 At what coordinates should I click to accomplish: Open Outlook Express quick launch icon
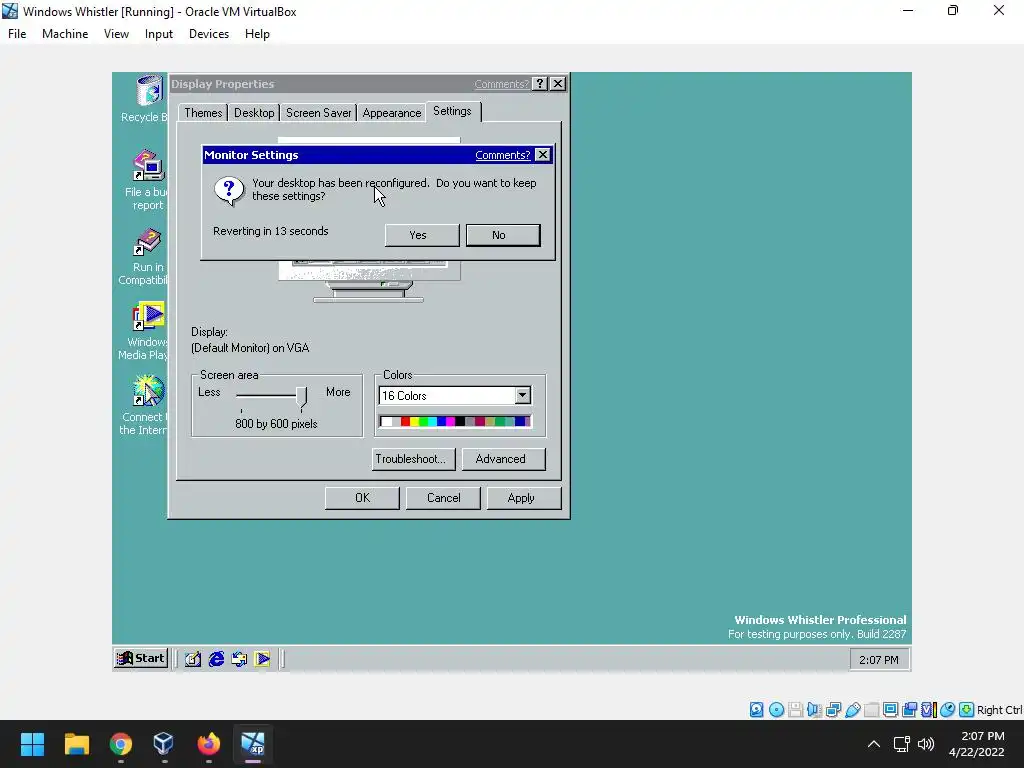tap(239, 659)
